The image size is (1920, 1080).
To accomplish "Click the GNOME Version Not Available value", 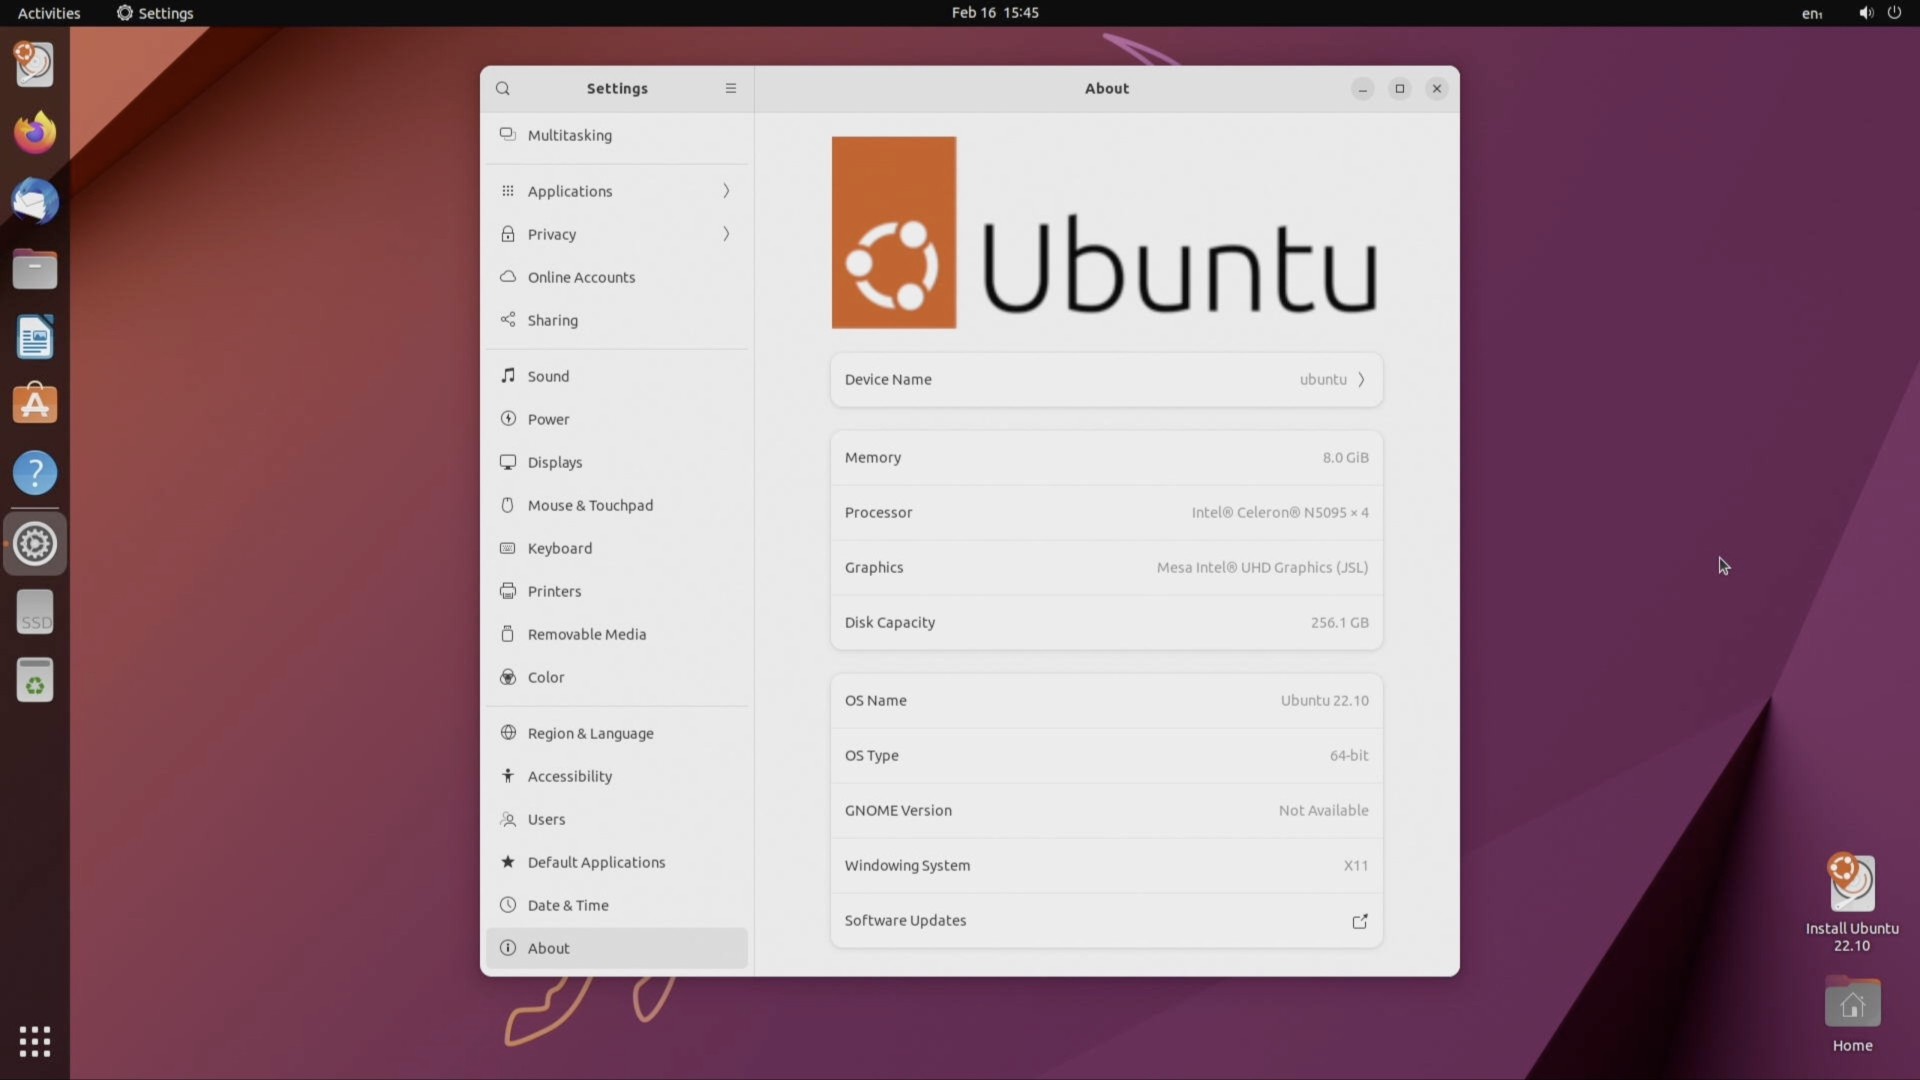I will (x=1323, y=811).
